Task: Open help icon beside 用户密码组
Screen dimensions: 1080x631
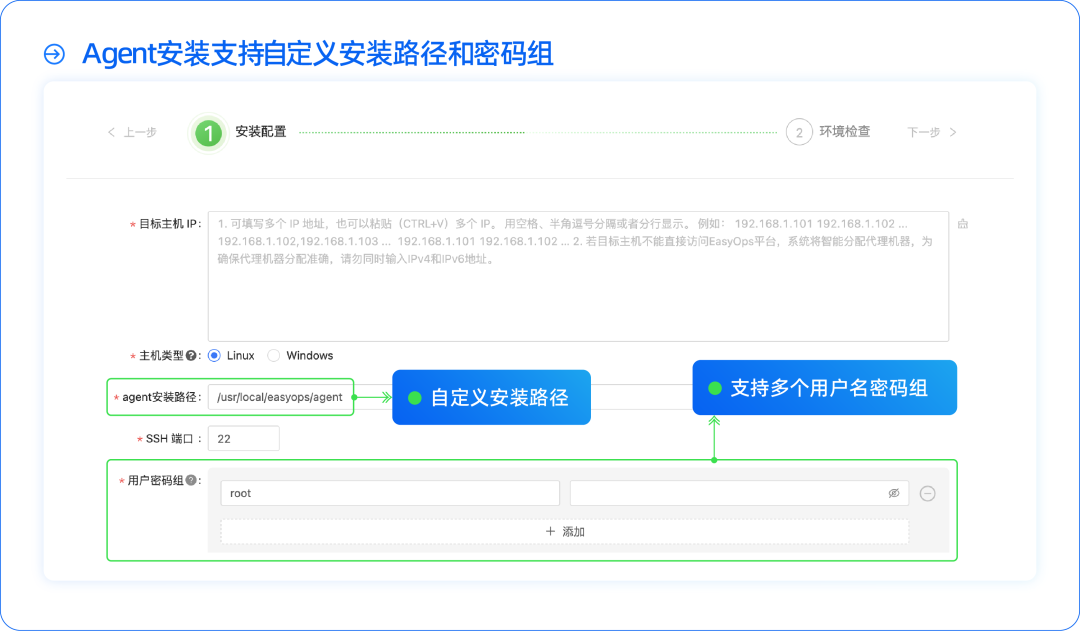Action: (191, 480)
